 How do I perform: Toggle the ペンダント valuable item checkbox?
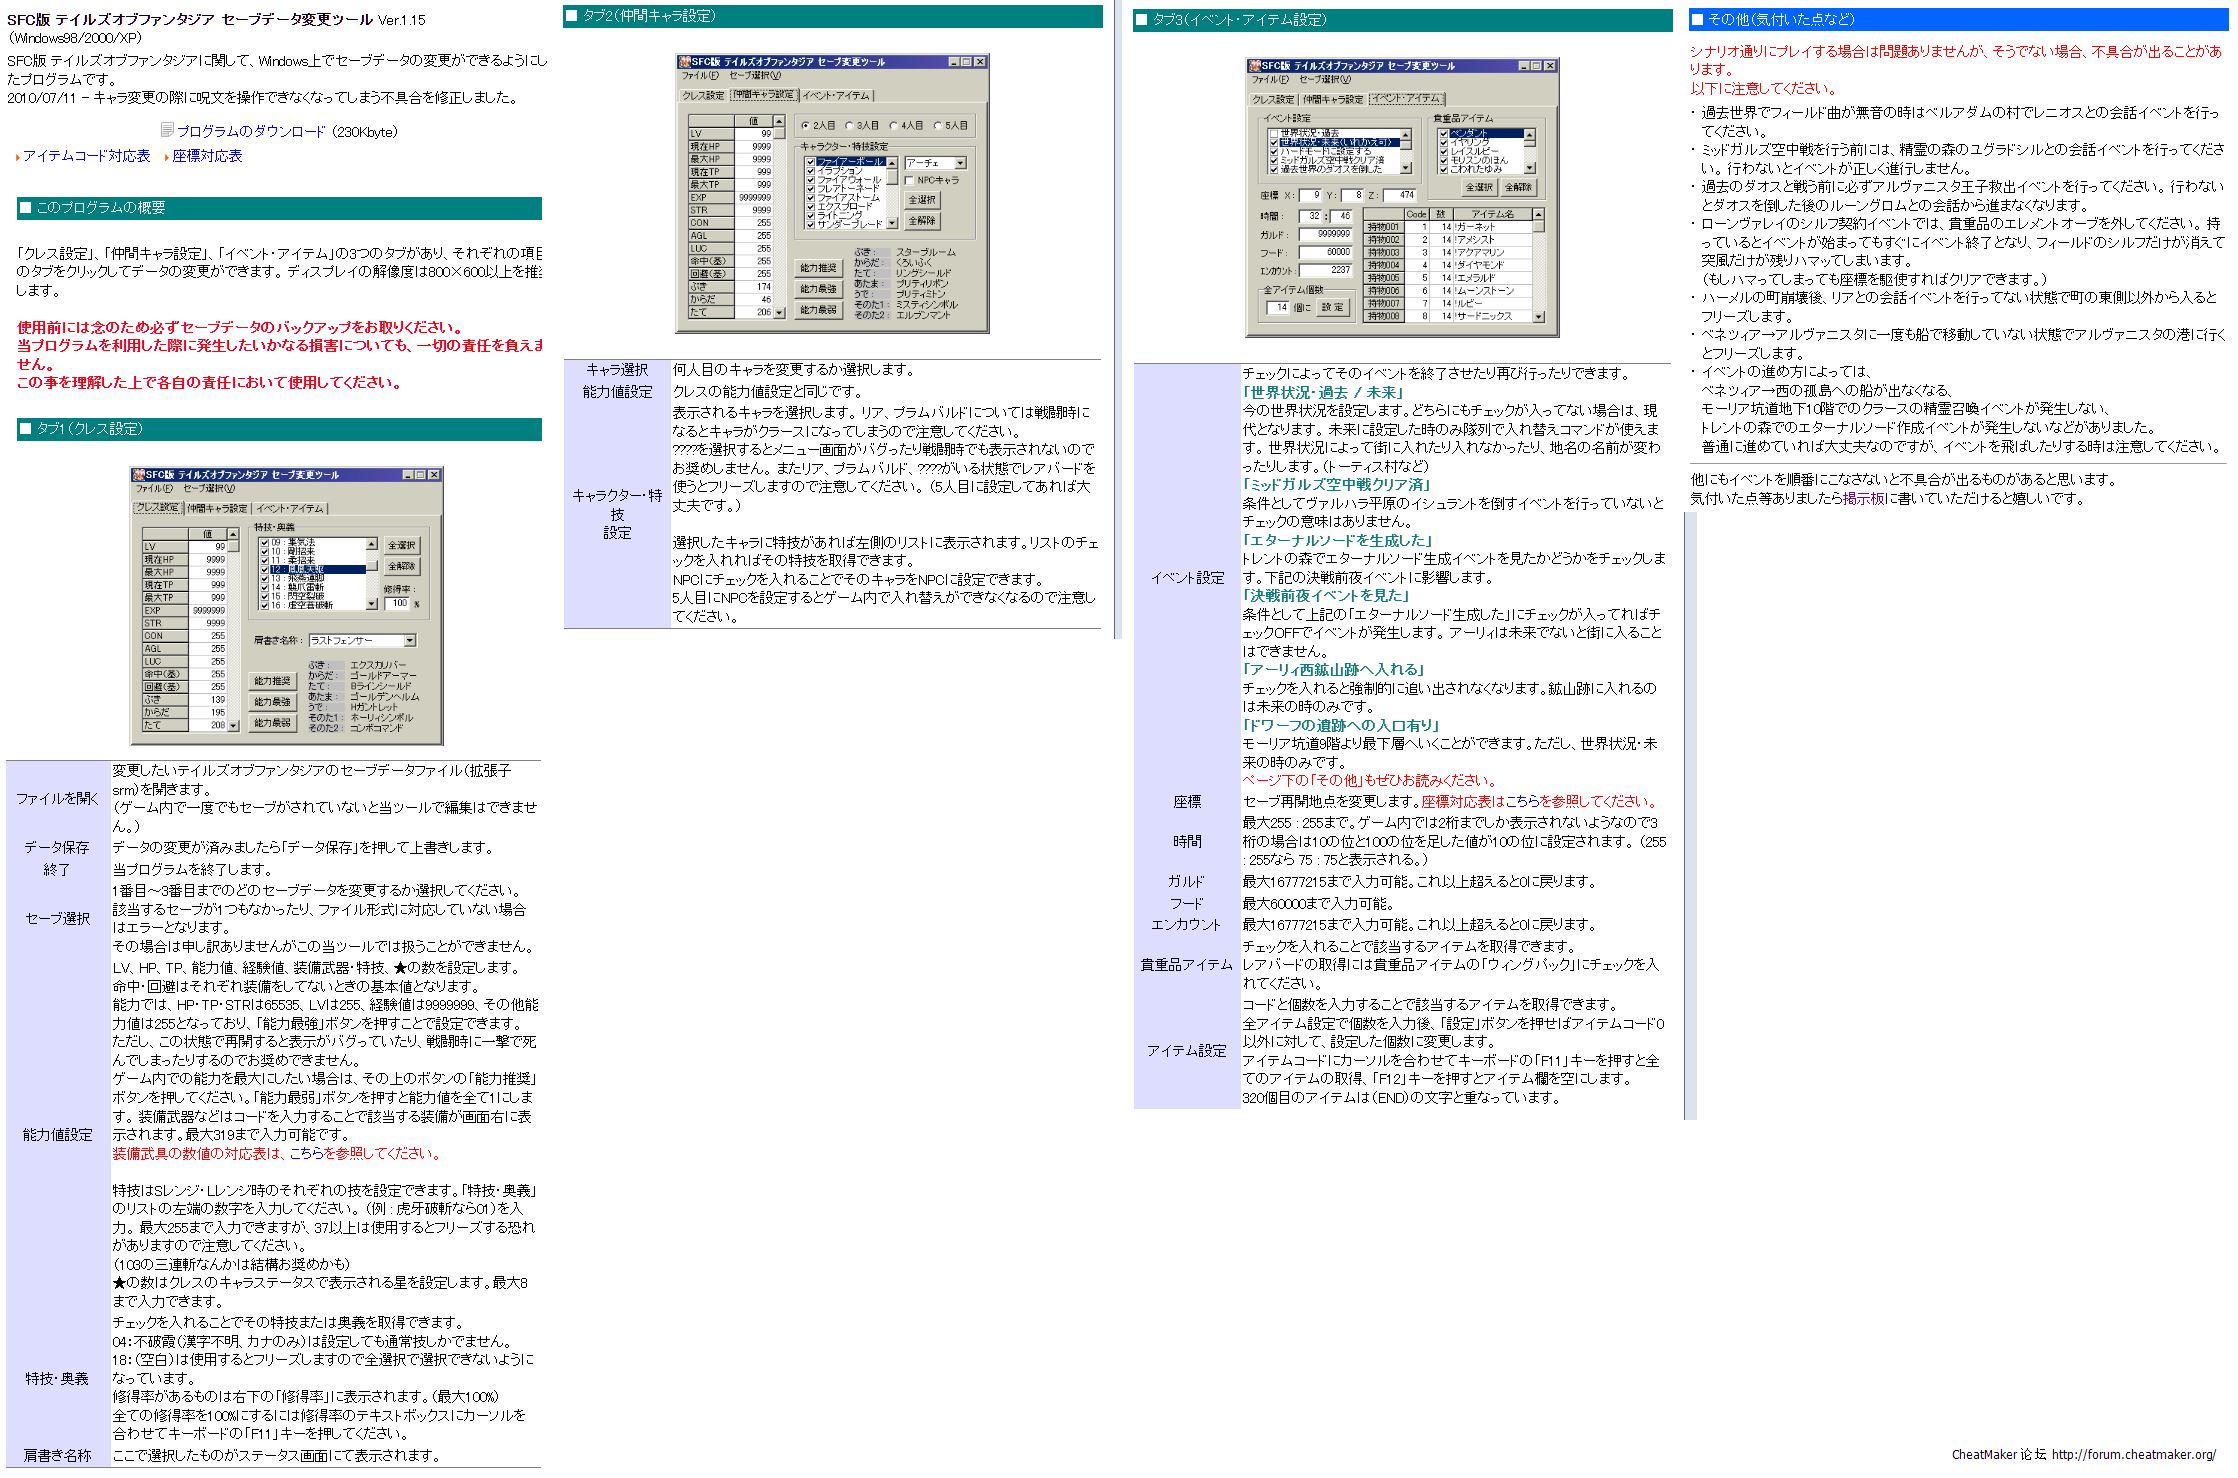pos(1443,133)
